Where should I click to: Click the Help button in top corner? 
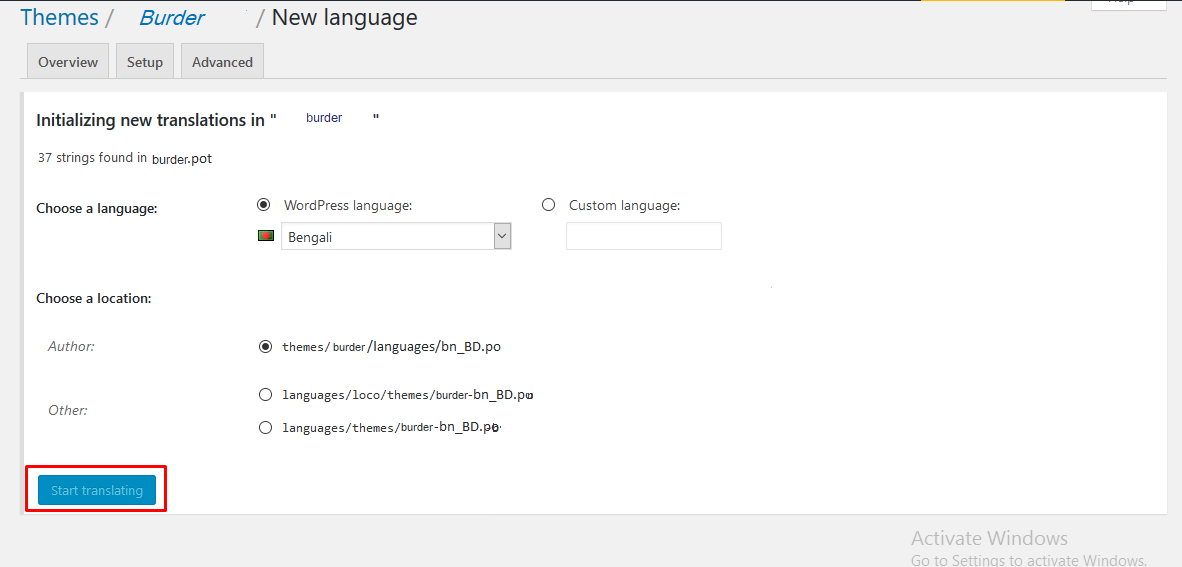click(x=1128, y=4)
